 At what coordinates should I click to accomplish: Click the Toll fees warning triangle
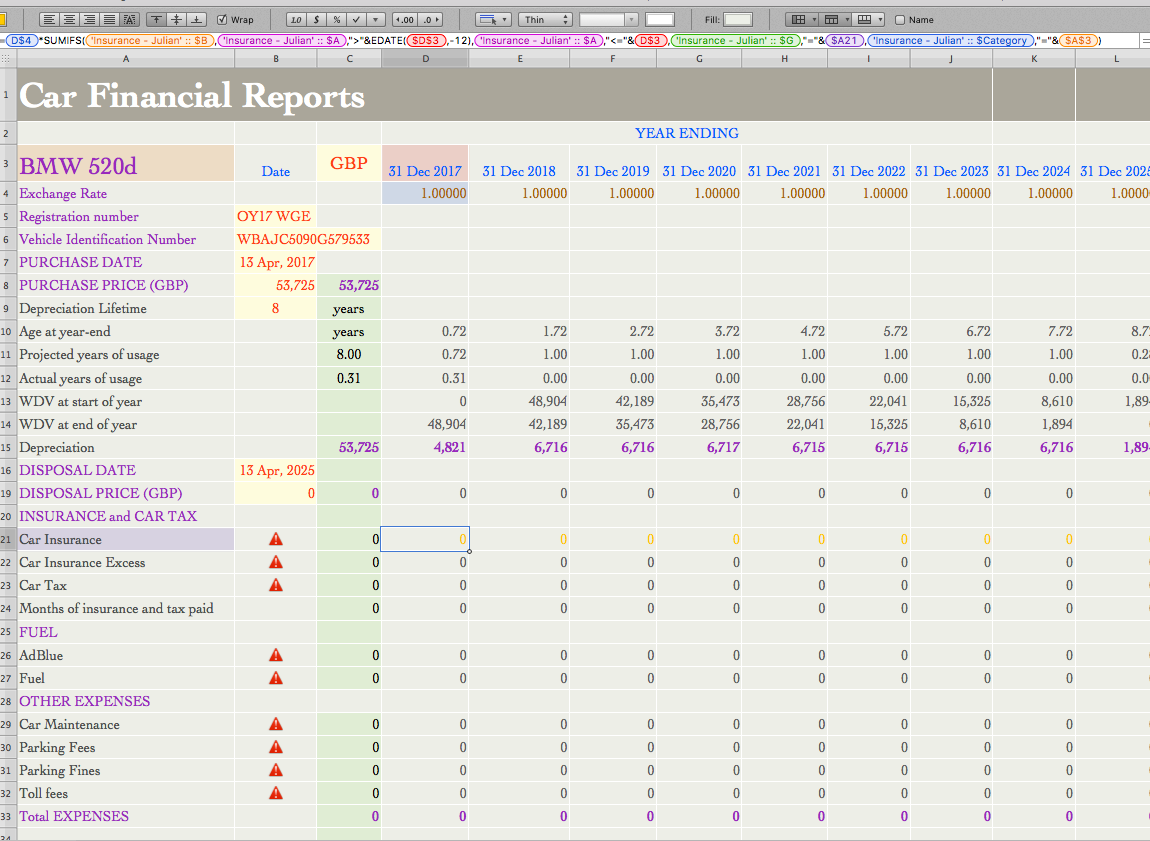[276, 793]
